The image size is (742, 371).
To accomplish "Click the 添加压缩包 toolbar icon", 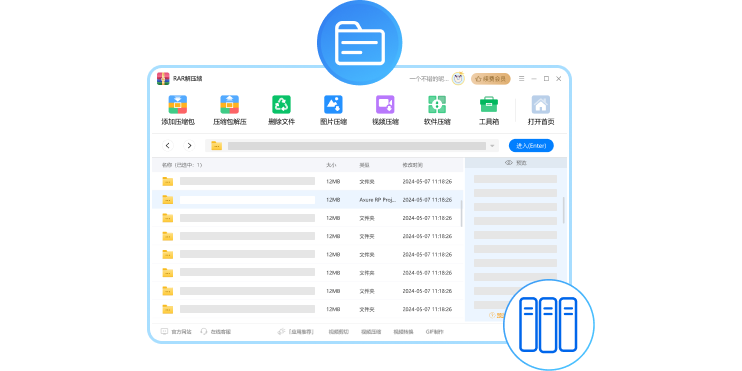I will (x=177, y=105).
